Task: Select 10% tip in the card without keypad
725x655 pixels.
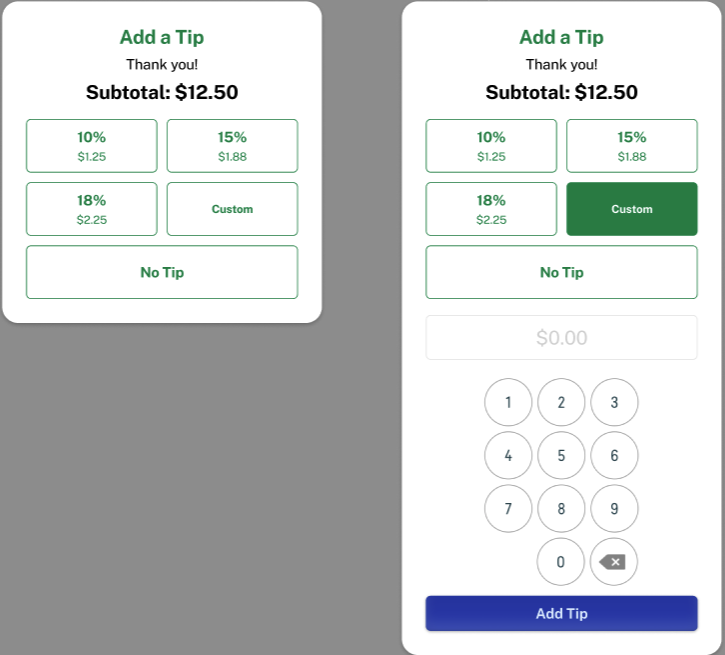Action: pyautogui.click(x=91, y=146)
